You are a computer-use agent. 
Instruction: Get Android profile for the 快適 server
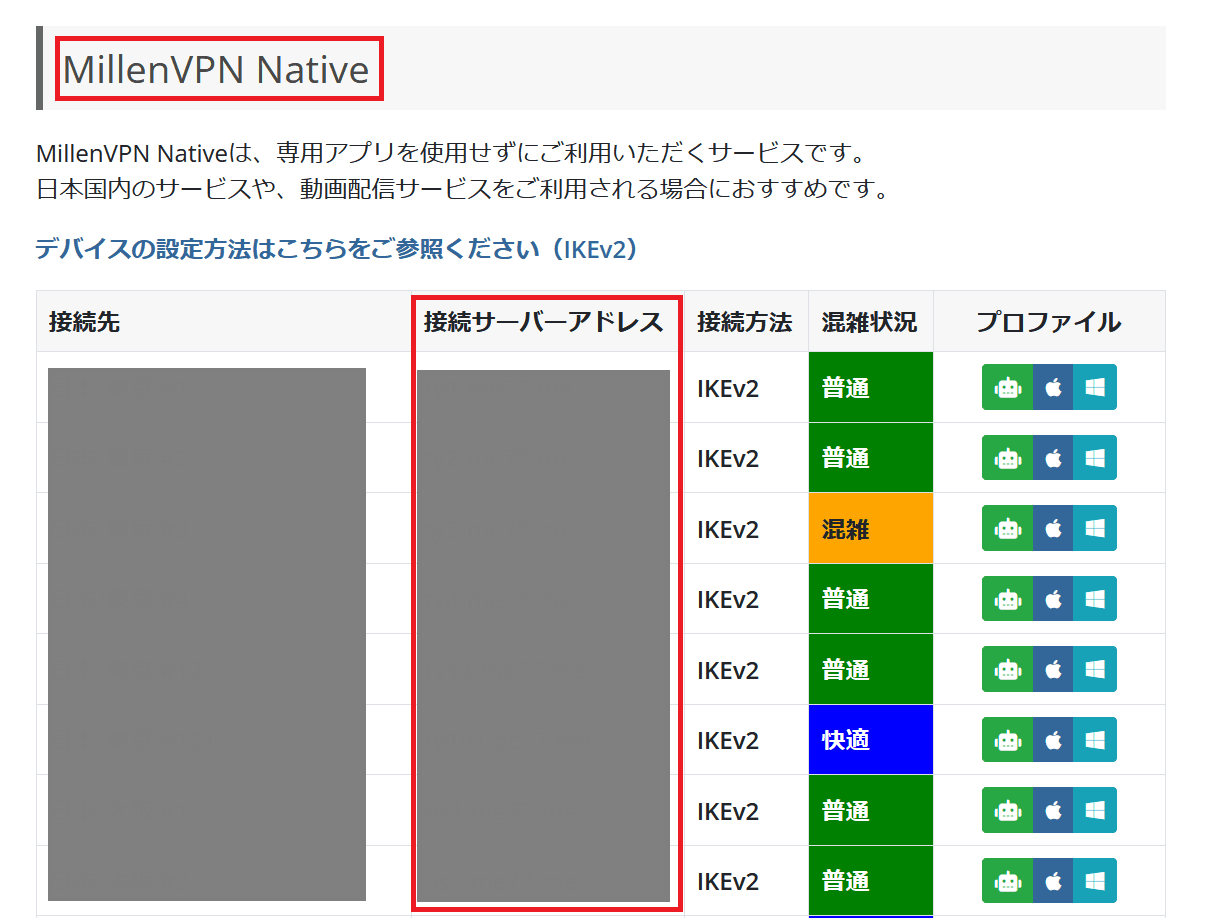click(1007, 740)
